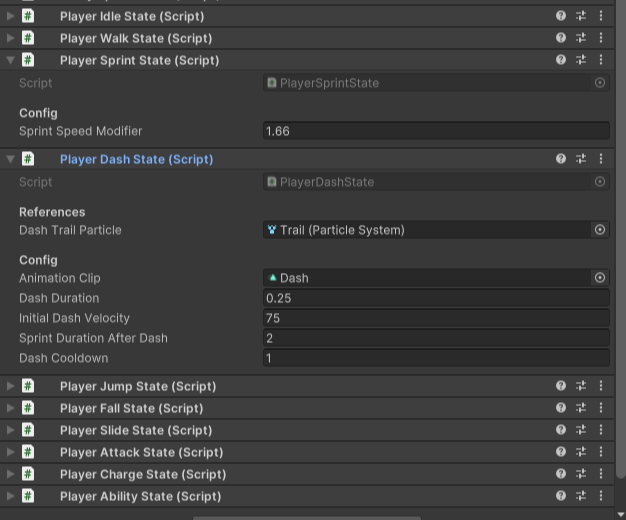Open presets for Player Charge State script
Image resolution: width=626 pixels, height=520 pixels.
[580, 473]
